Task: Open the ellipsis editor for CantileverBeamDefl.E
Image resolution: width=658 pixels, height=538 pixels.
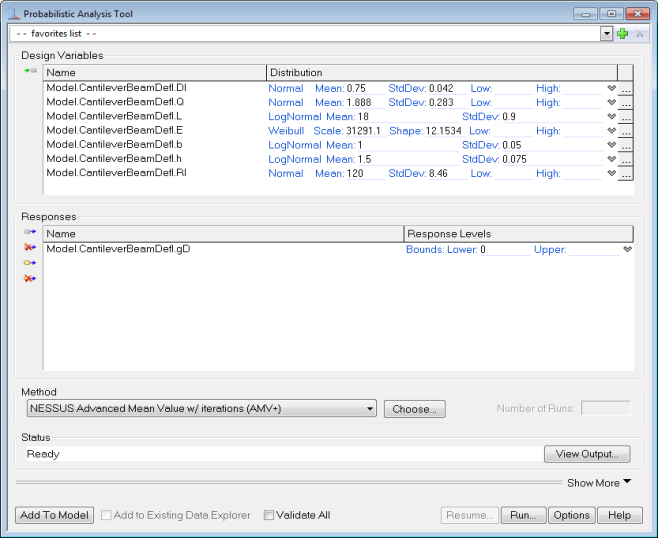Action: [x=626, y=132]
